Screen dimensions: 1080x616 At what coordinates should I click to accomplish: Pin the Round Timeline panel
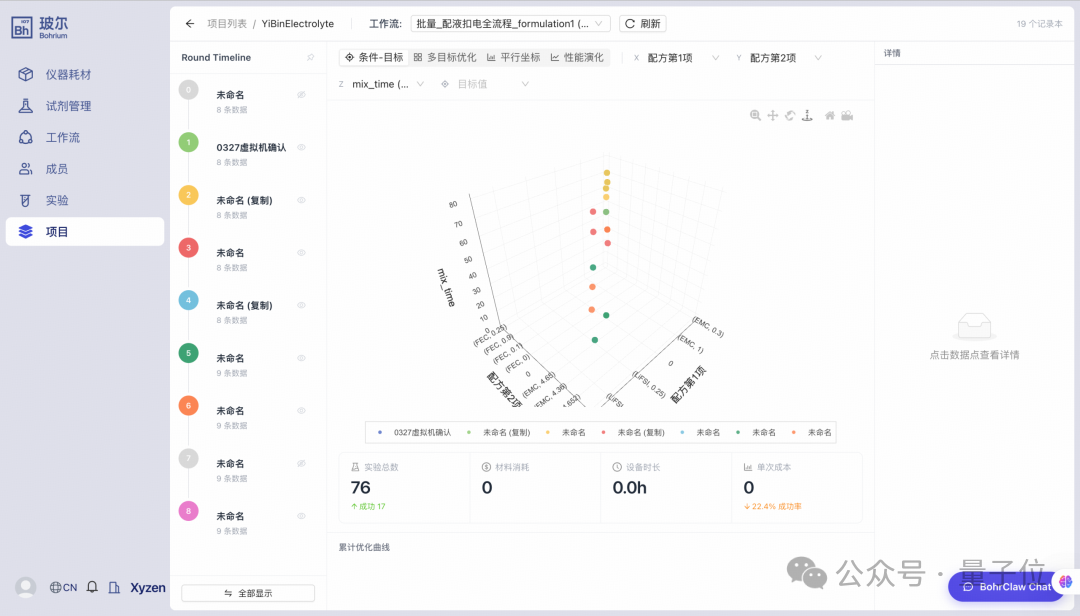coord(310,57)
